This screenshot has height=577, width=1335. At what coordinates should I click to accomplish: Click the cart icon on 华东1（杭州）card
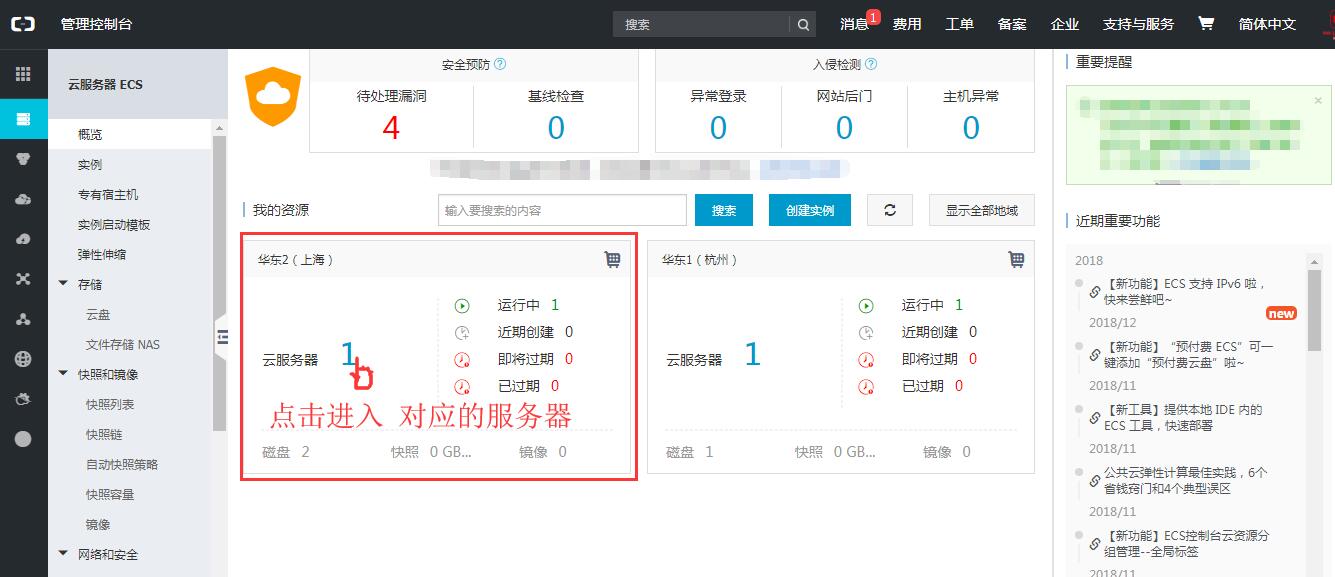[x=1017, y=260]
